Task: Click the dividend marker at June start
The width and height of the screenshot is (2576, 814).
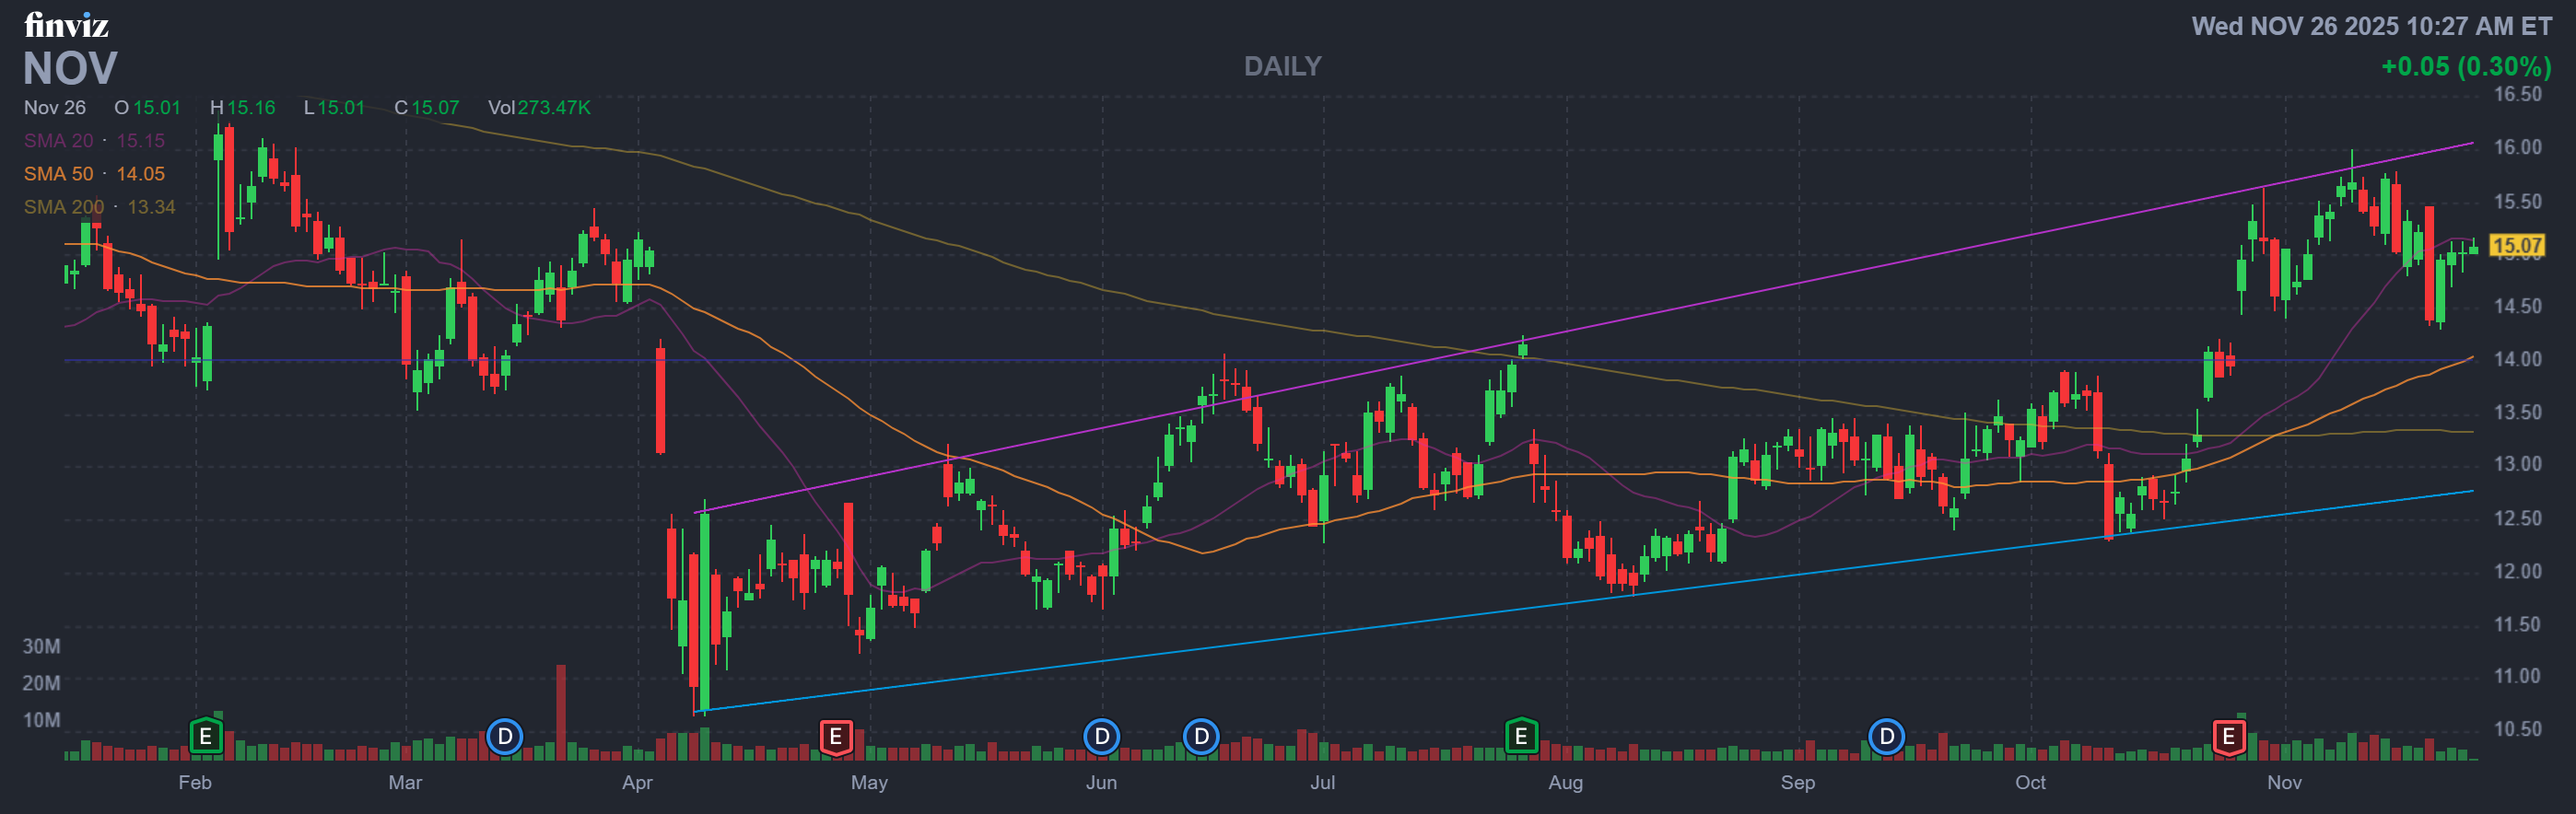Action: point(1101,737)
